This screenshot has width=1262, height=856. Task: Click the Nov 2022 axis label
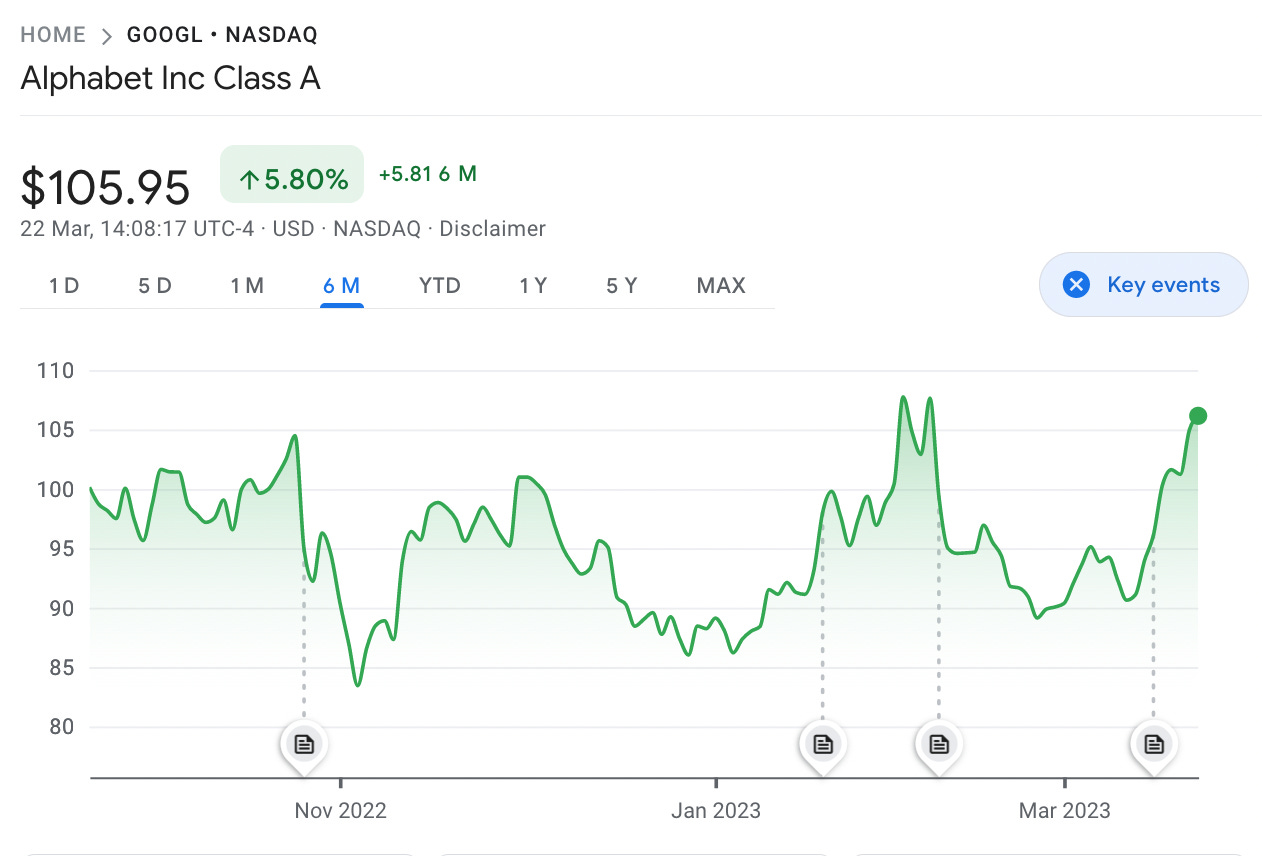click(x=340, y=810)
